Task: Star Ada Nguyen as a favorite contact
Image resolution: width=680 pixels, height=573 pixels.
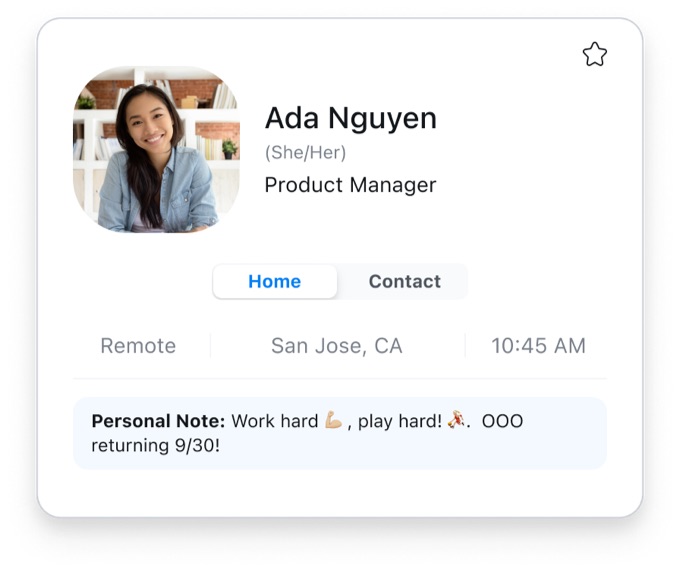Action: click(x=595, y=55)
